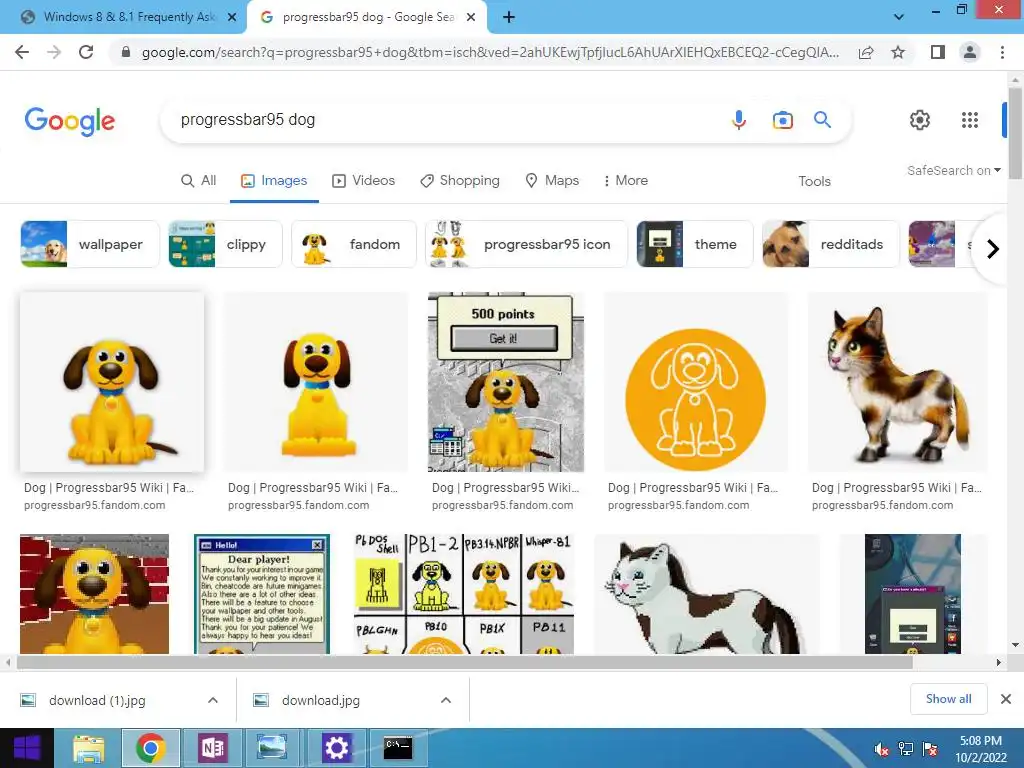The height and width of the screenshot is (768, 1024).
Task: Open Dear player dialog image
Action: click(262, 594)
